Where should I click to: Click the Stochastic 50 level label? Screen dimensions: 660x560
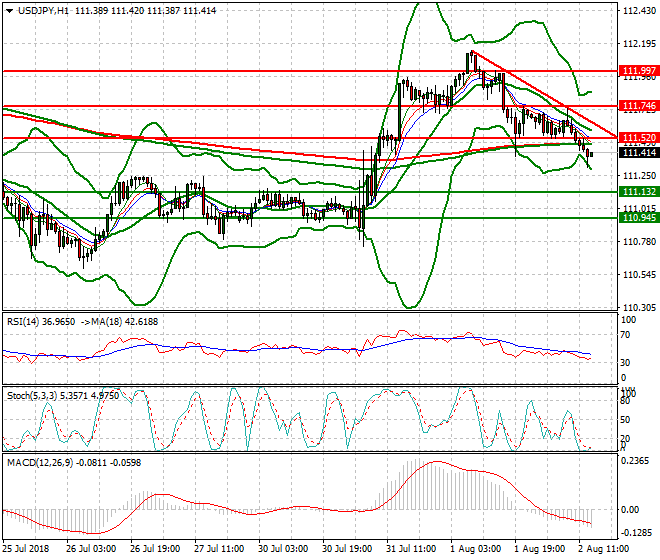click(x=625, y=420)
